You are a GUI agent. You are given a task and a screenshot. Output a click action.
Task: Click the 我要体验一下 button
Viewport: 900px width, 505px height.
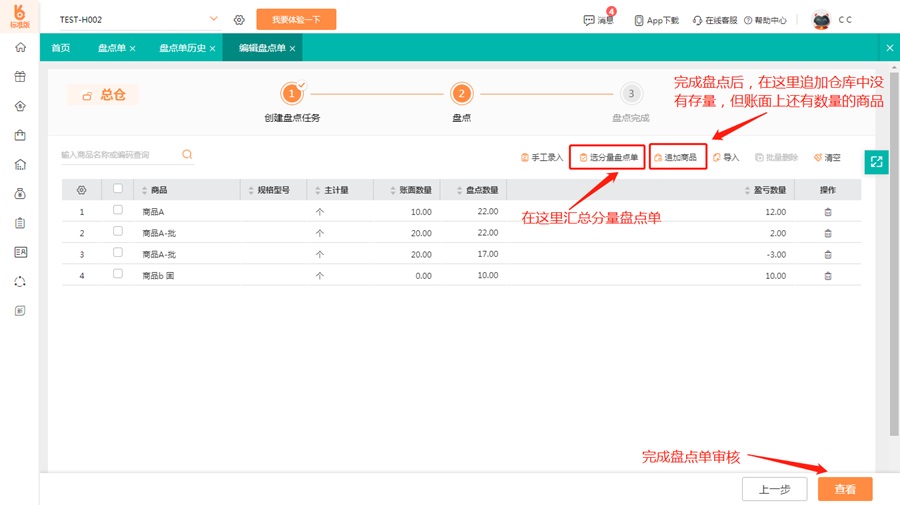click(296, 20)
